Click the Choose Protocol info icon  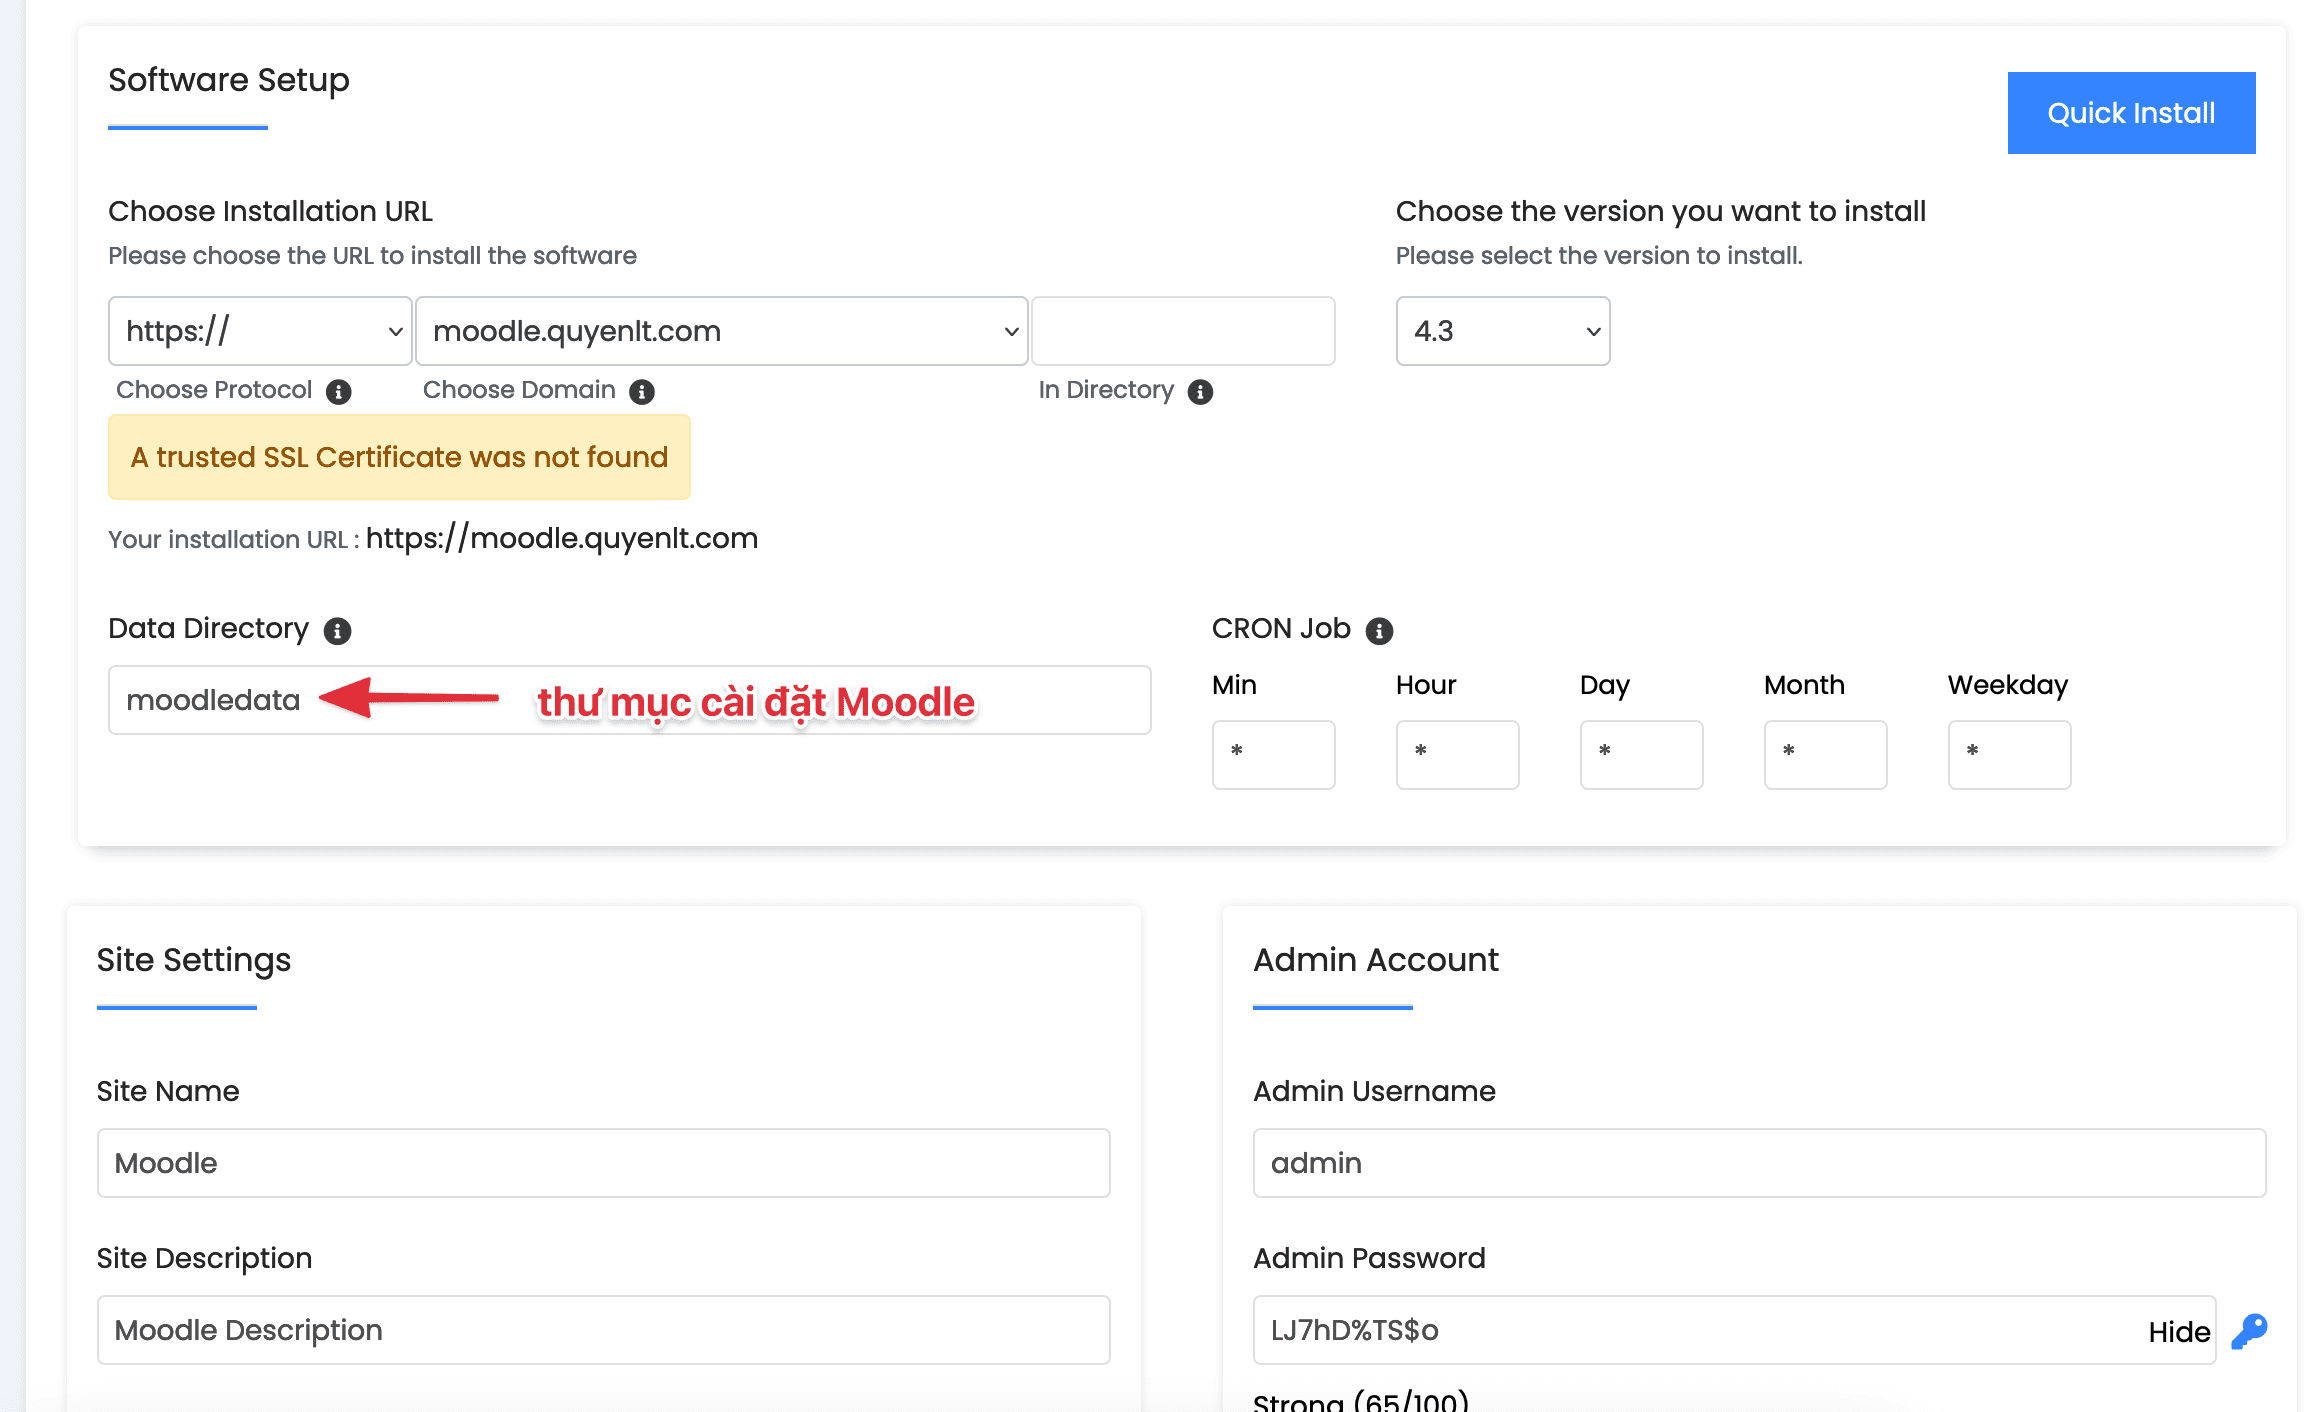[x=339, y=391]
